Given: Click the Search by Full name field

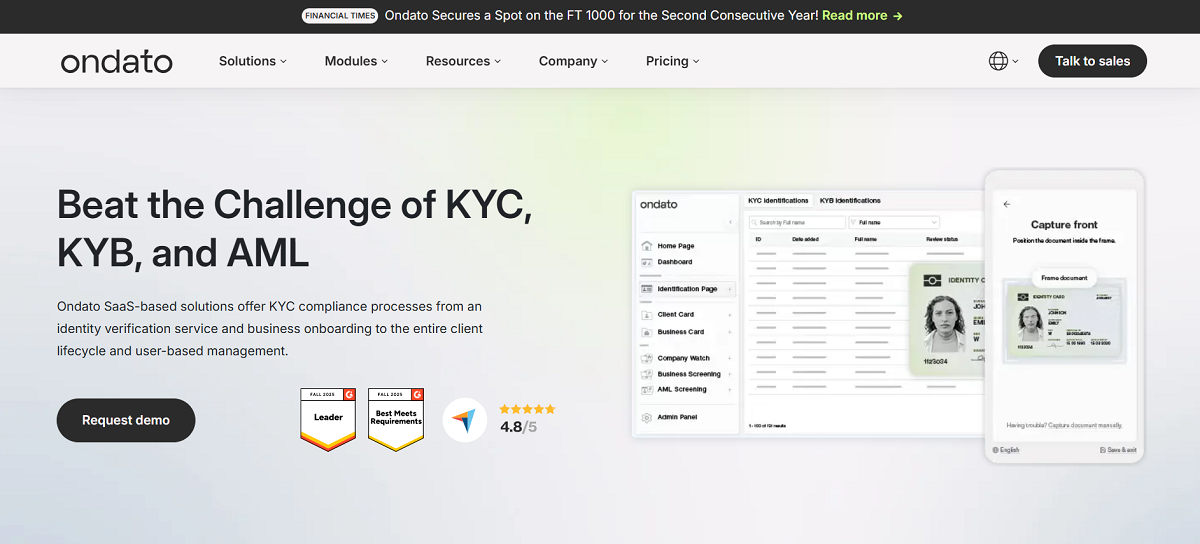Looking at the screenshot, I should (796, 222).
